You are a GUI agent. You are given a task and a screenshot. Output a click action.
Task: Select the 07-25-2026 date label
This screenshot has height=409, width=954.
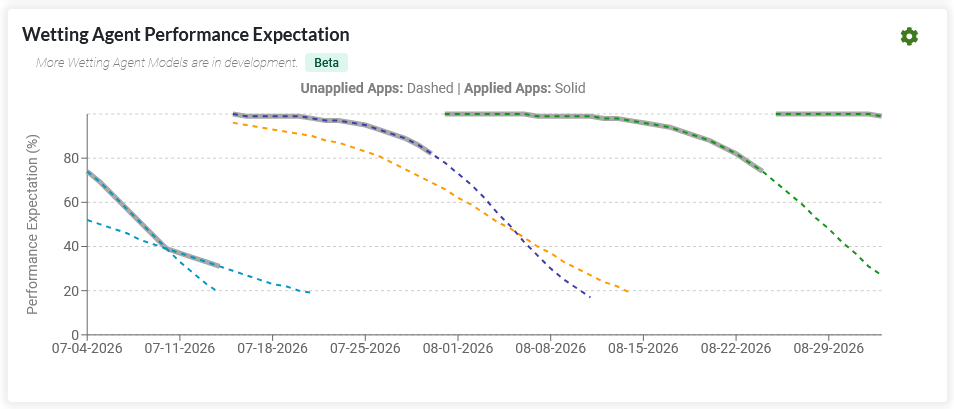click(365, 348)
